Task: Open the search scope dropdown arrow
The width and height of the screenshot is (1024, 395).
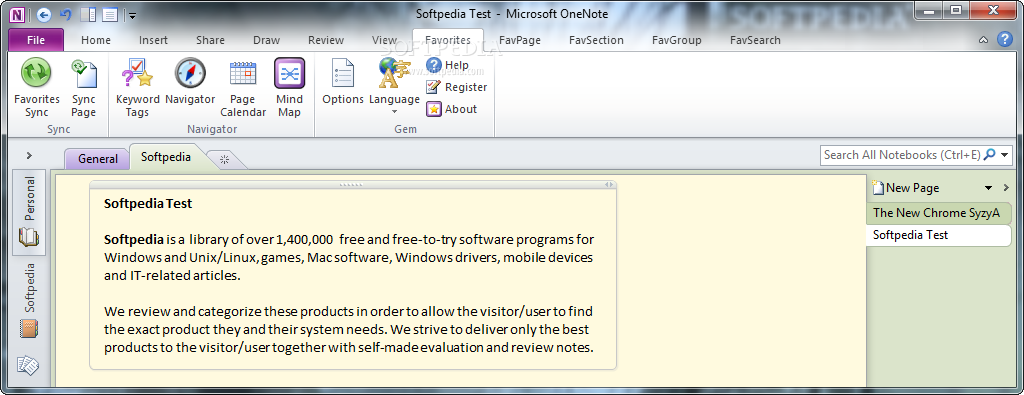Action: [x=1004, y=155]
